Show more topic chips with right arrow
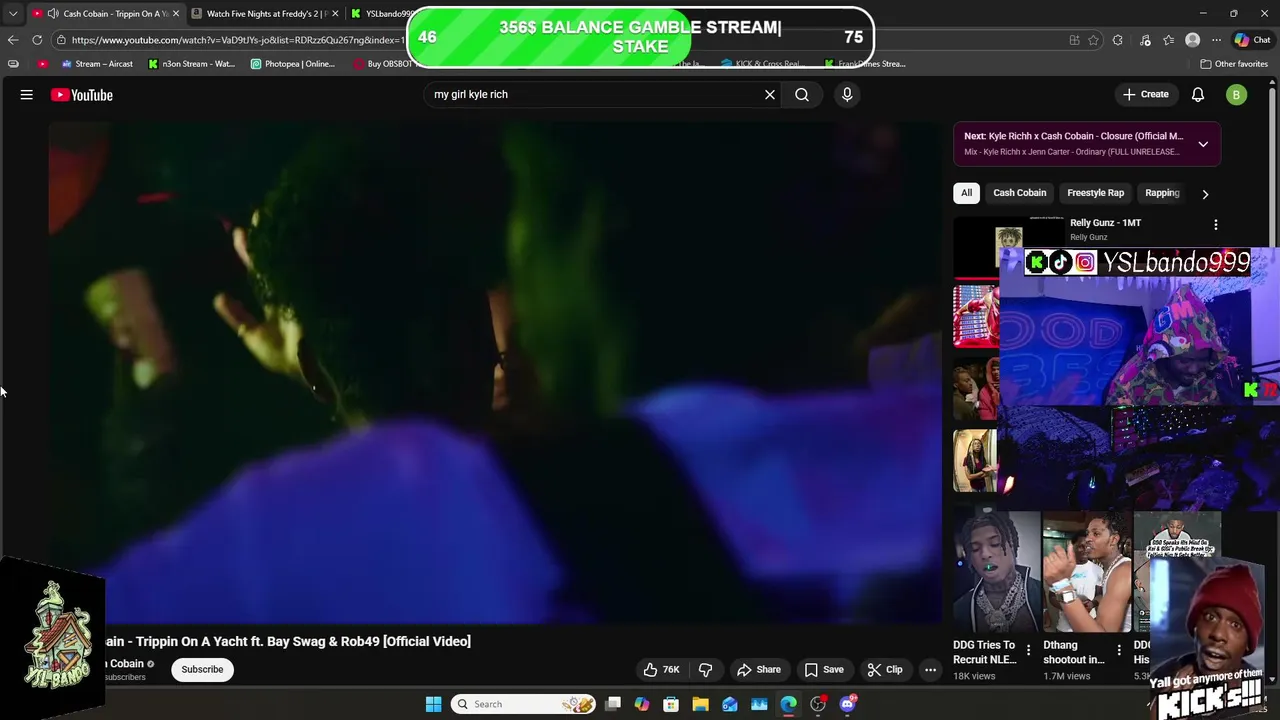 1205,194
